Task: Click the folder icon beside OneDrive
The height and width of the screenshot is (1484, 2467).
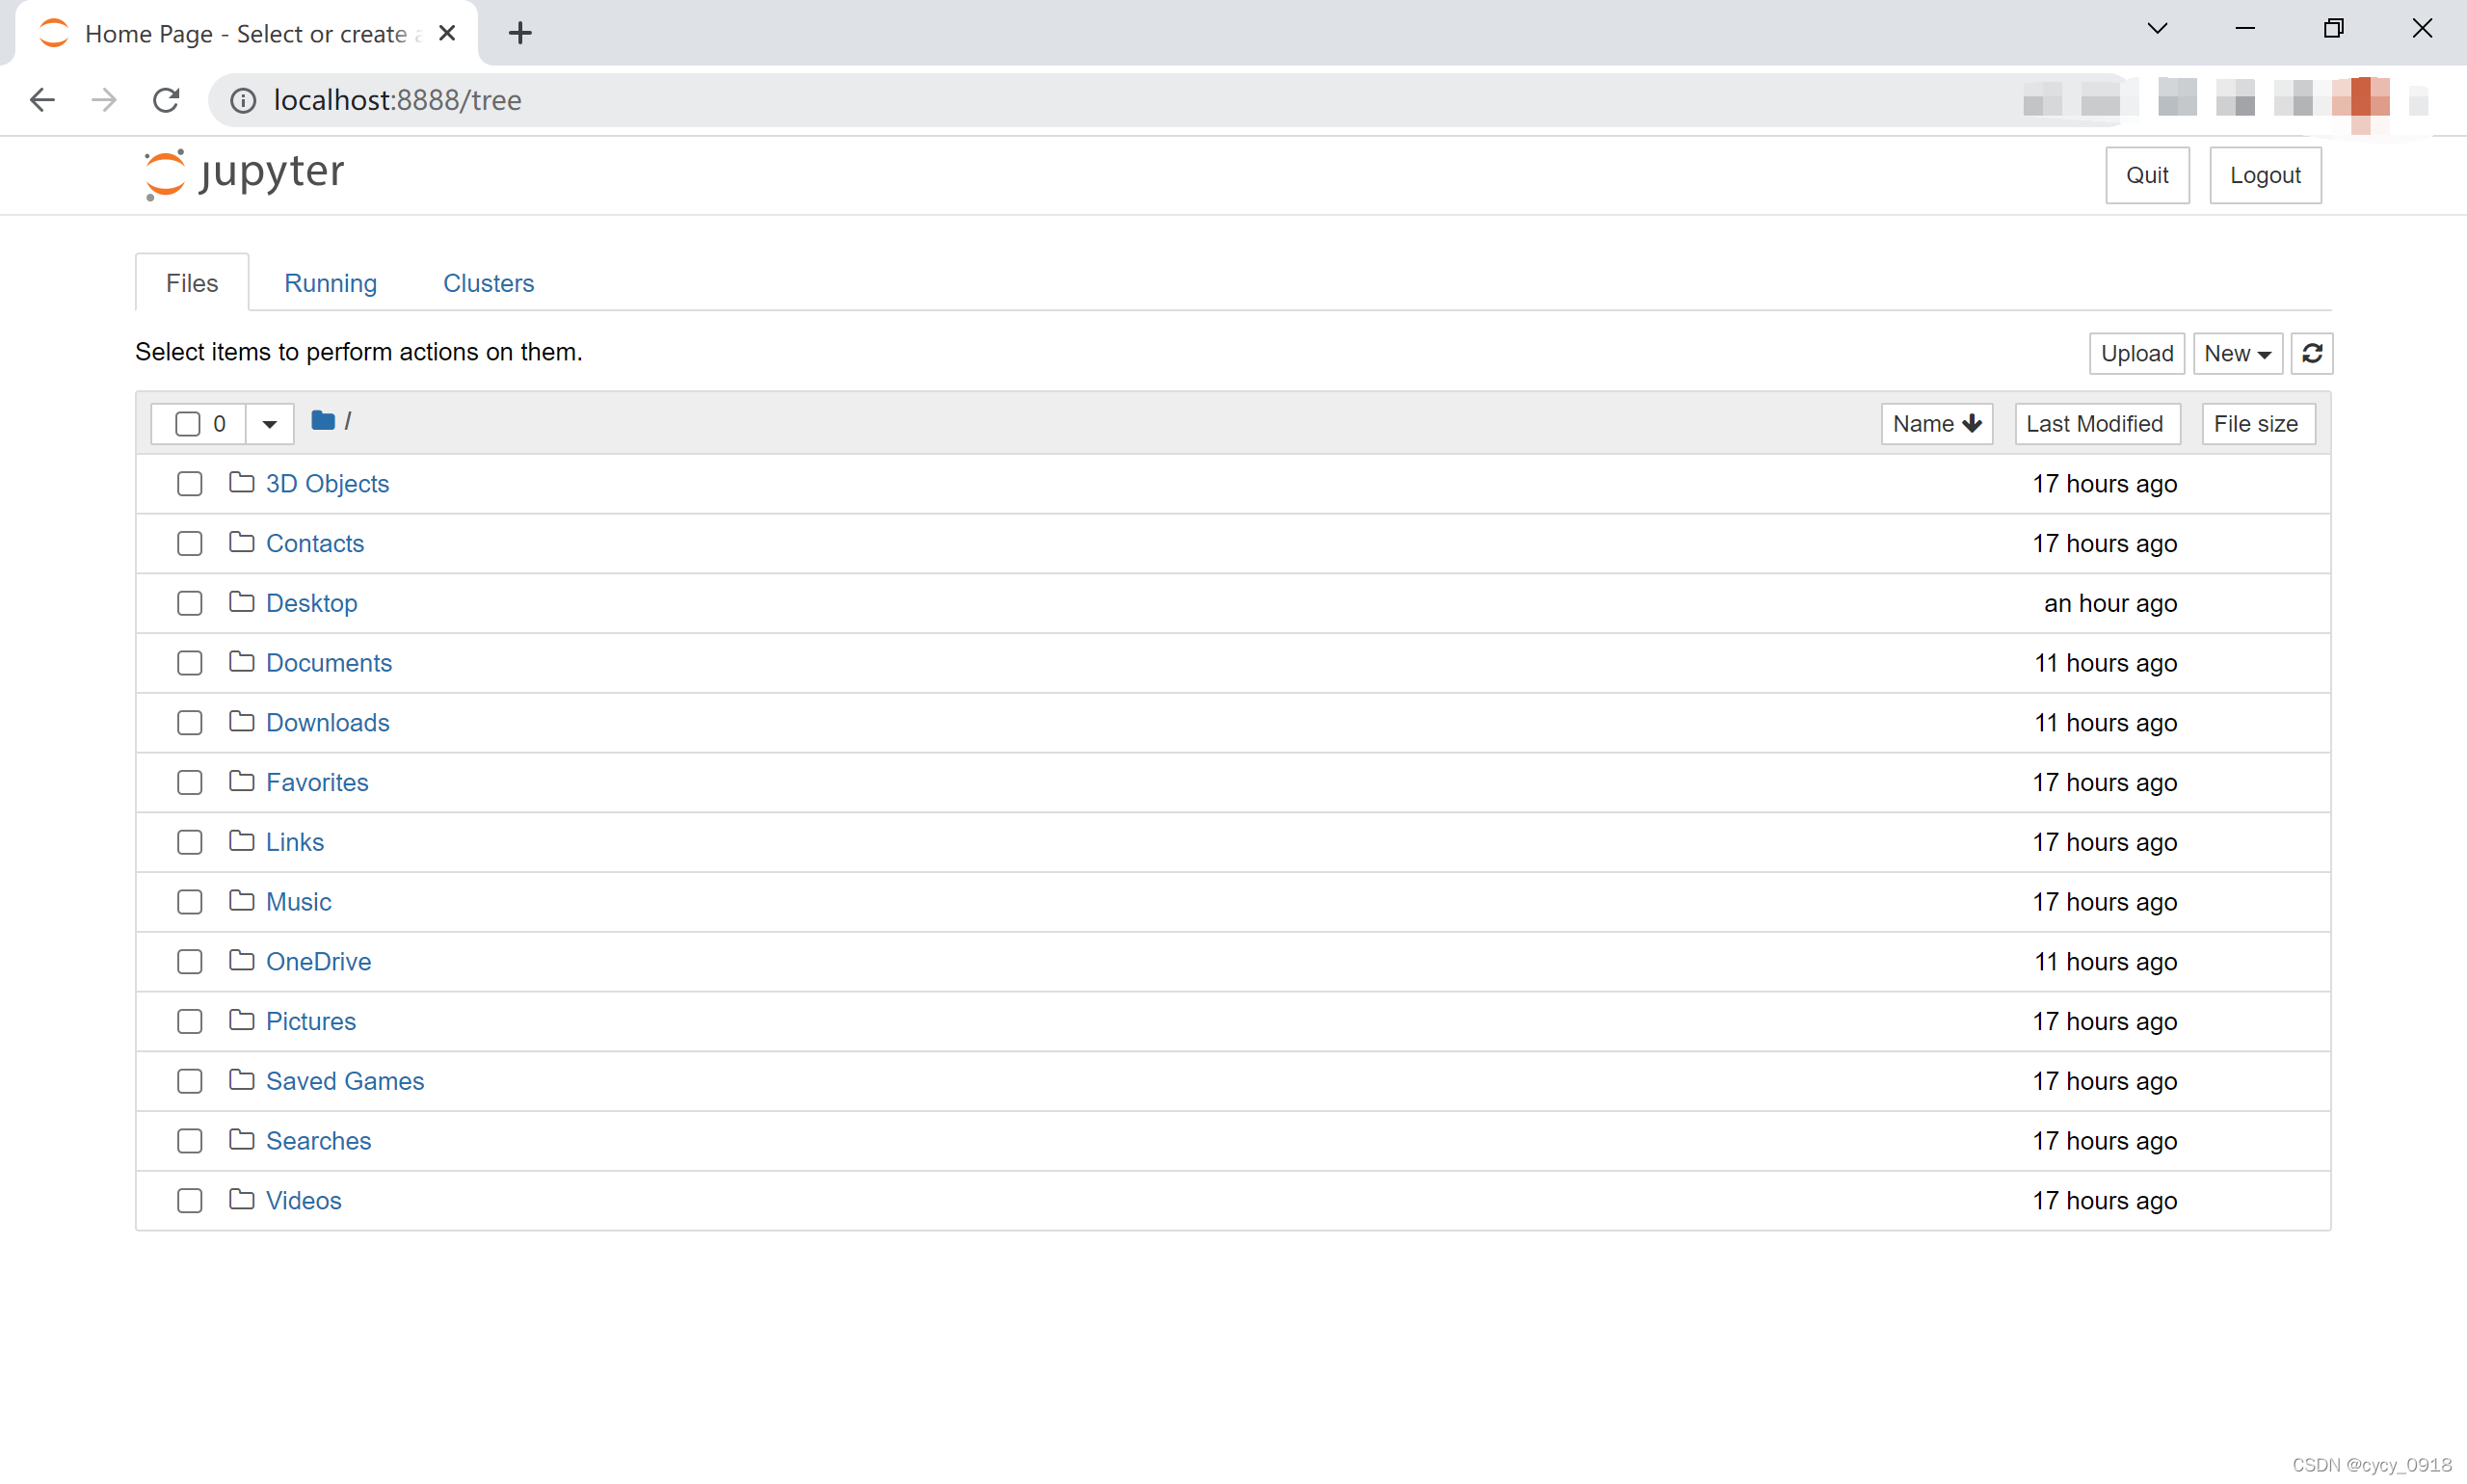Action: point(241,961)
